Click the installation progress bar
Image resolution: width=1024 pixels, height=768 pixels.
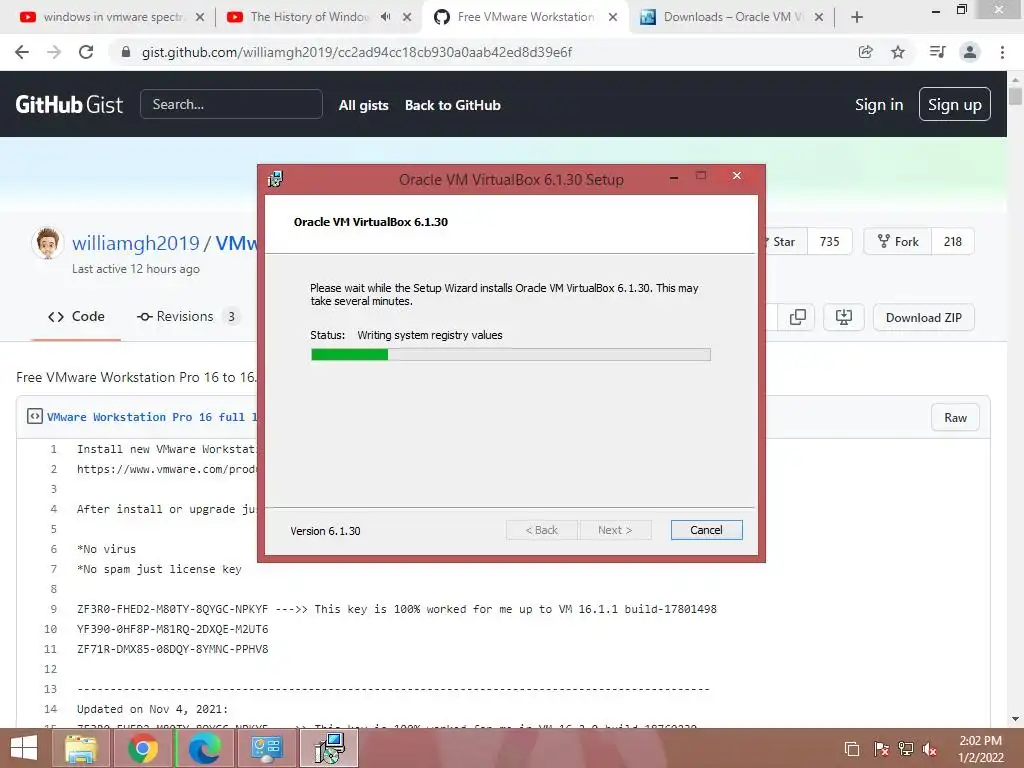pyautogui.click(x=511, y=355)
